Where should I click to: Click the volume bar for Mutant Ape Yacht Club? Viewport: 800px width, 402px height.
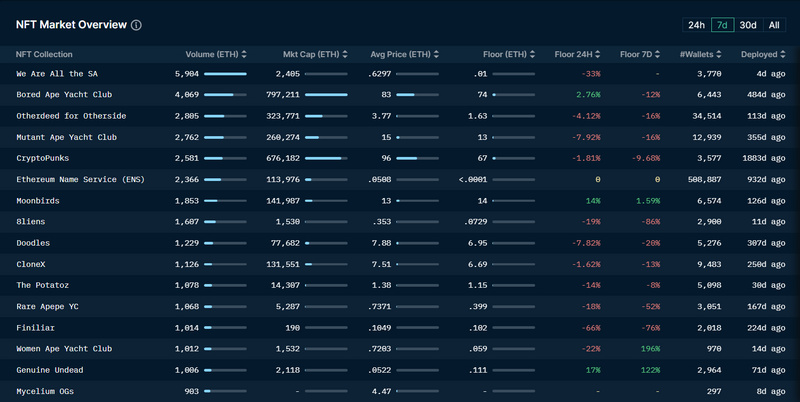[x=225, y=137]
